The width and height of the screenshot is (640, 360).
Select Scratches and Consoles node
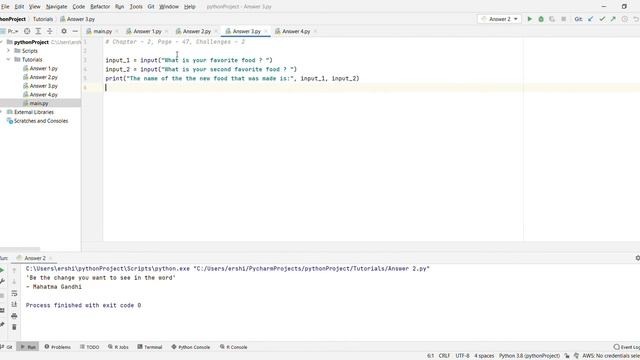click(x=41, y=121)
